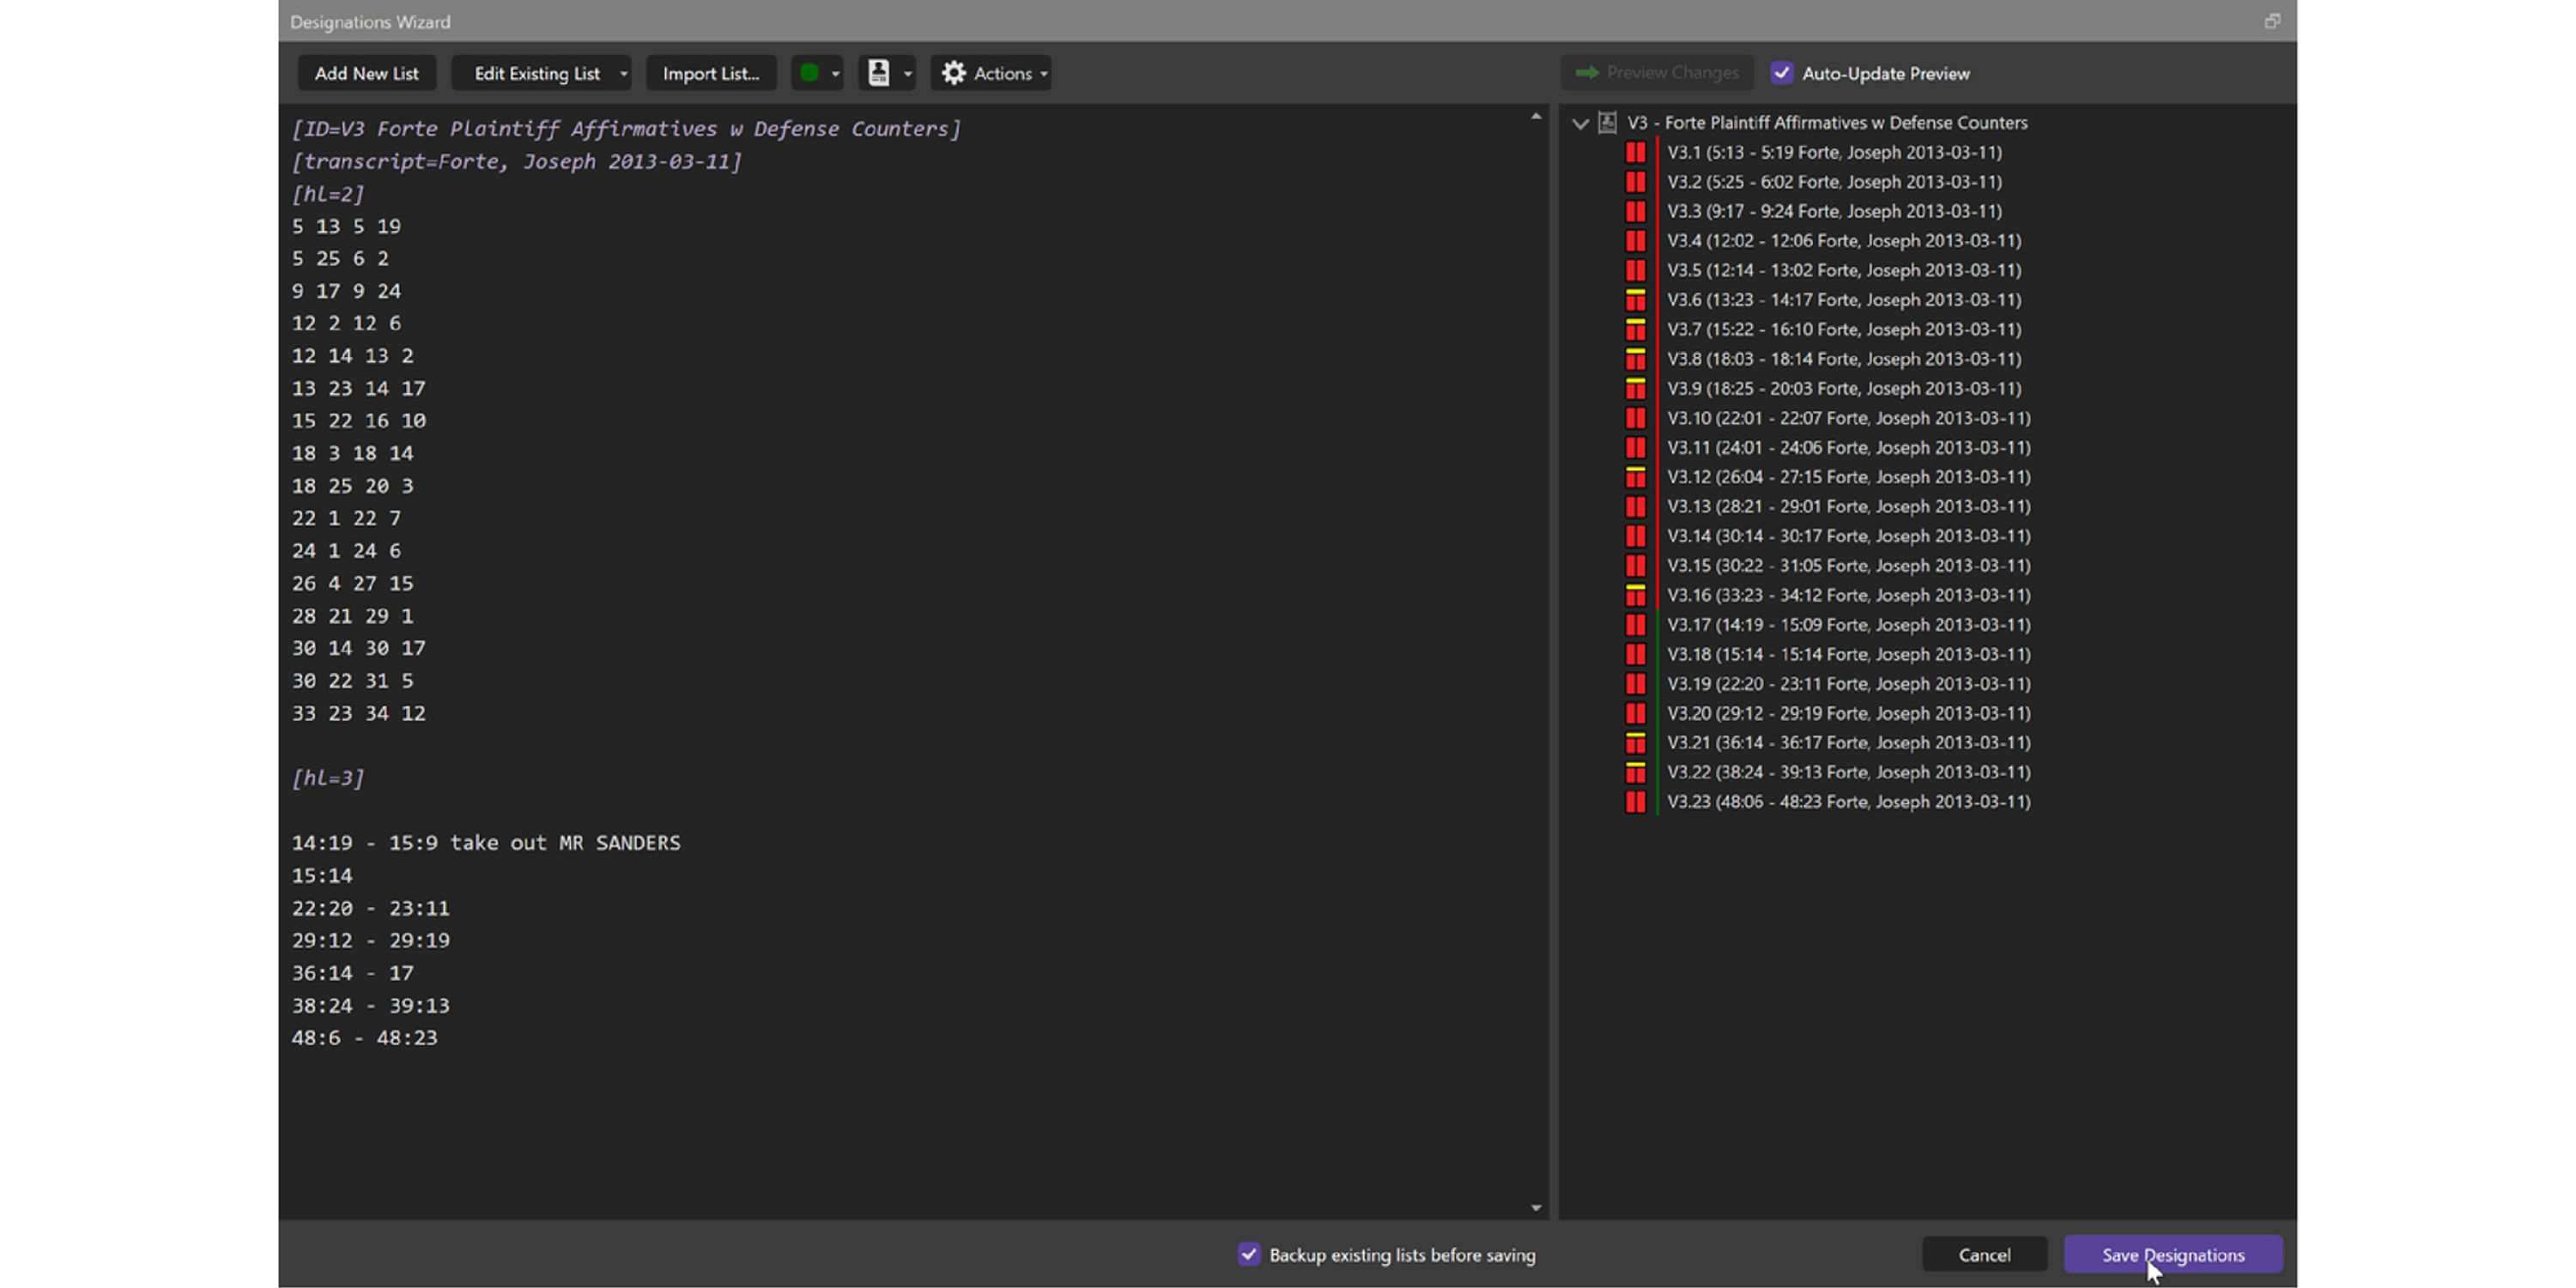Click the transcript/deponent icon in toolbar
The width and height of the screenshot is (2576, 1288).
878,73
